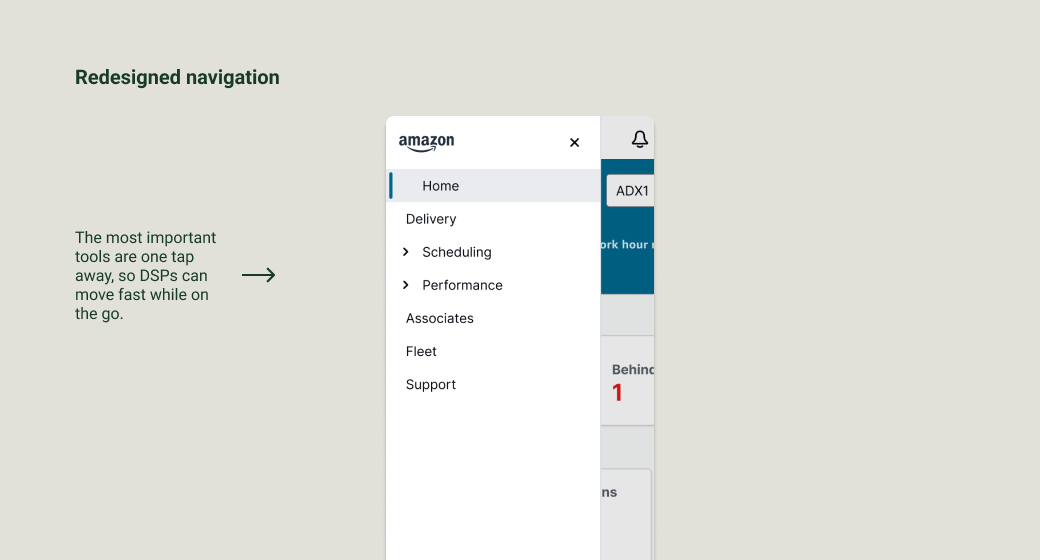
Task: Expand the Performance chevron arrow
Action: [406, 285]
